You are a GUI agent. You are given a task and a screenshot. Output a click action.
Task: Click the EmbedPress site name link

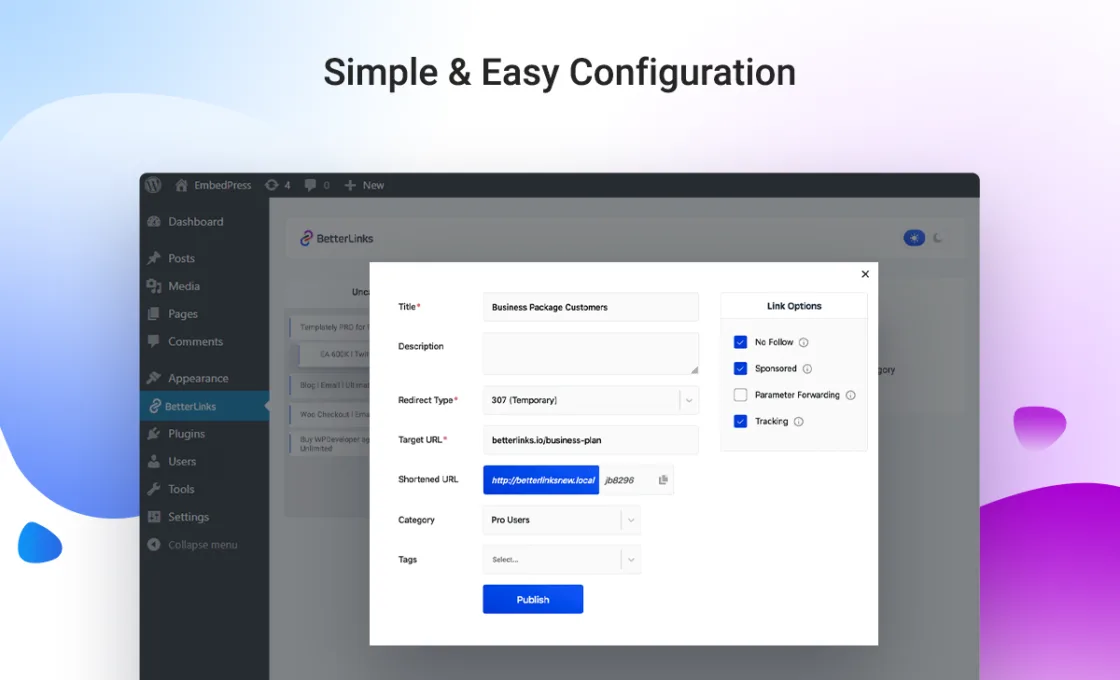[x=223, y=185]
